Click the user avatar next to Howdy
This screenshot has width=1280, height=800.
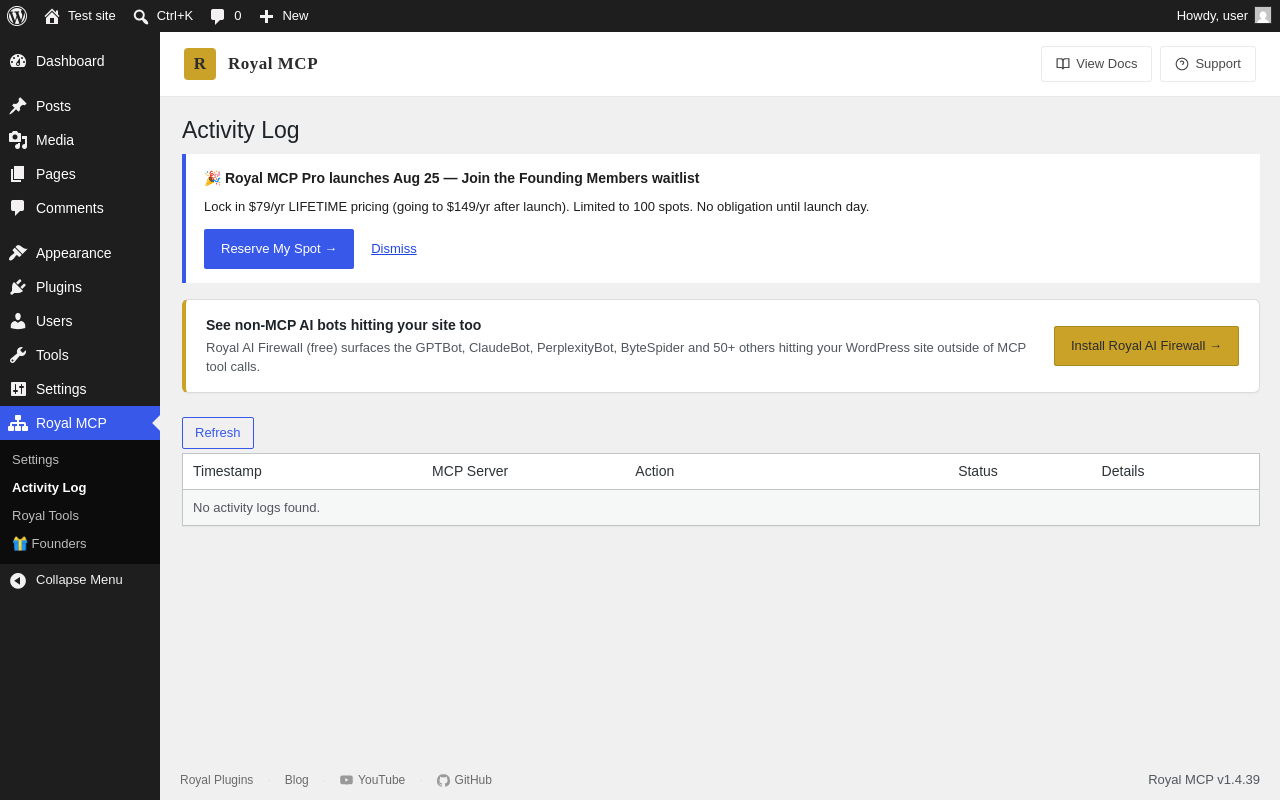(1263, 15)
